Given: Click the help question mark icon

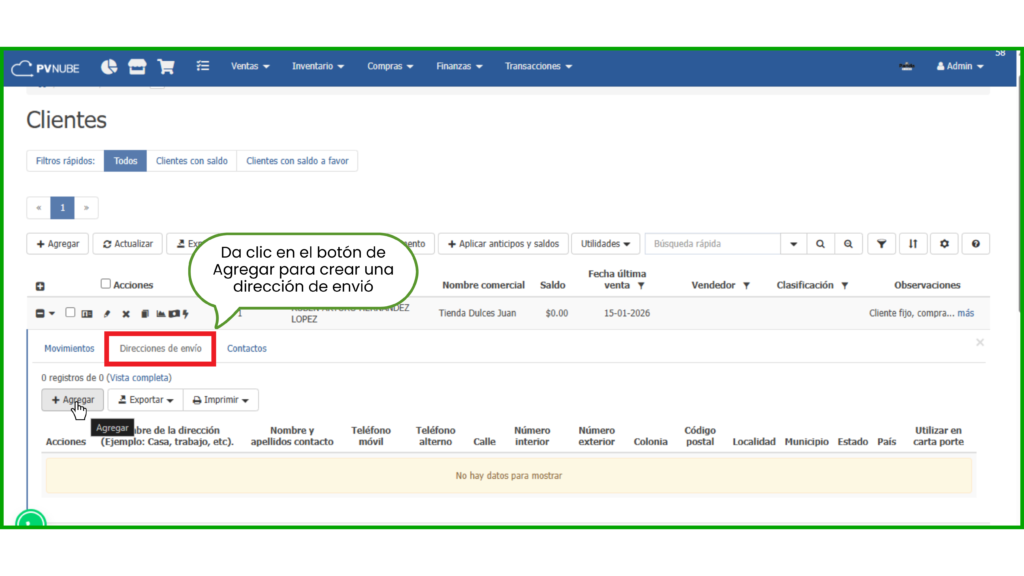Looking at the screenshot, I should point(975,244).
